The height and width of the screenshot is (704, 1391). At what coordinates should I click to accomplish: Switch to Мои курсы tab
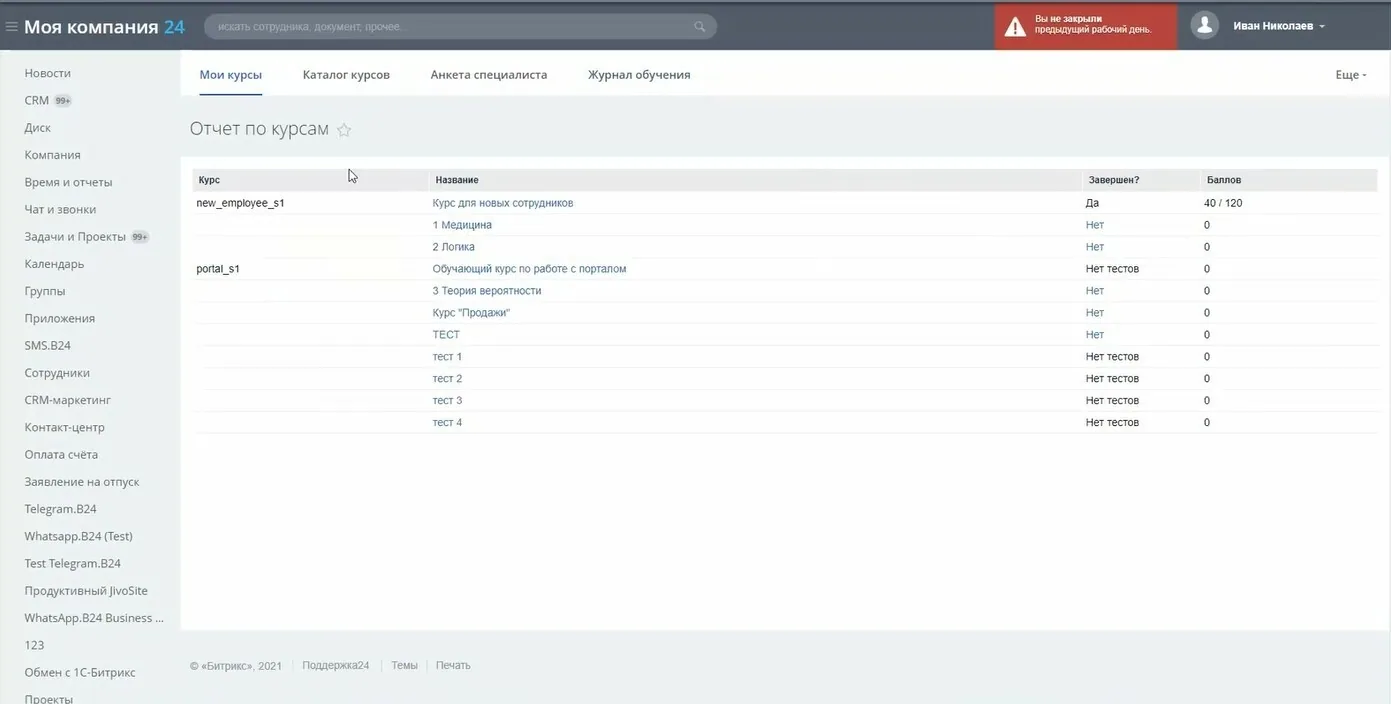(x=231, y=75)
